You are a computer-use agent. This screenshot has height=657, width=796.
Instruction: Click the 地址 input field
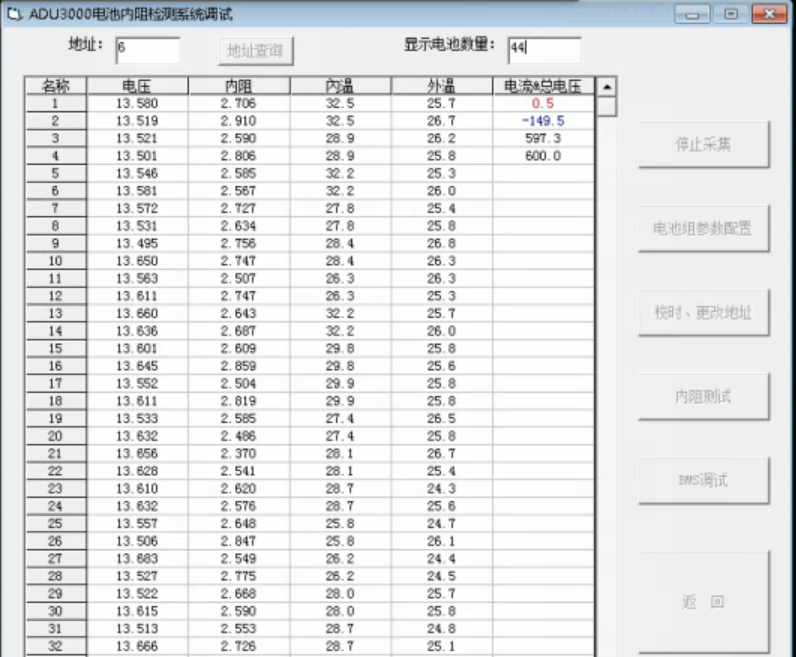pos(147,49)
